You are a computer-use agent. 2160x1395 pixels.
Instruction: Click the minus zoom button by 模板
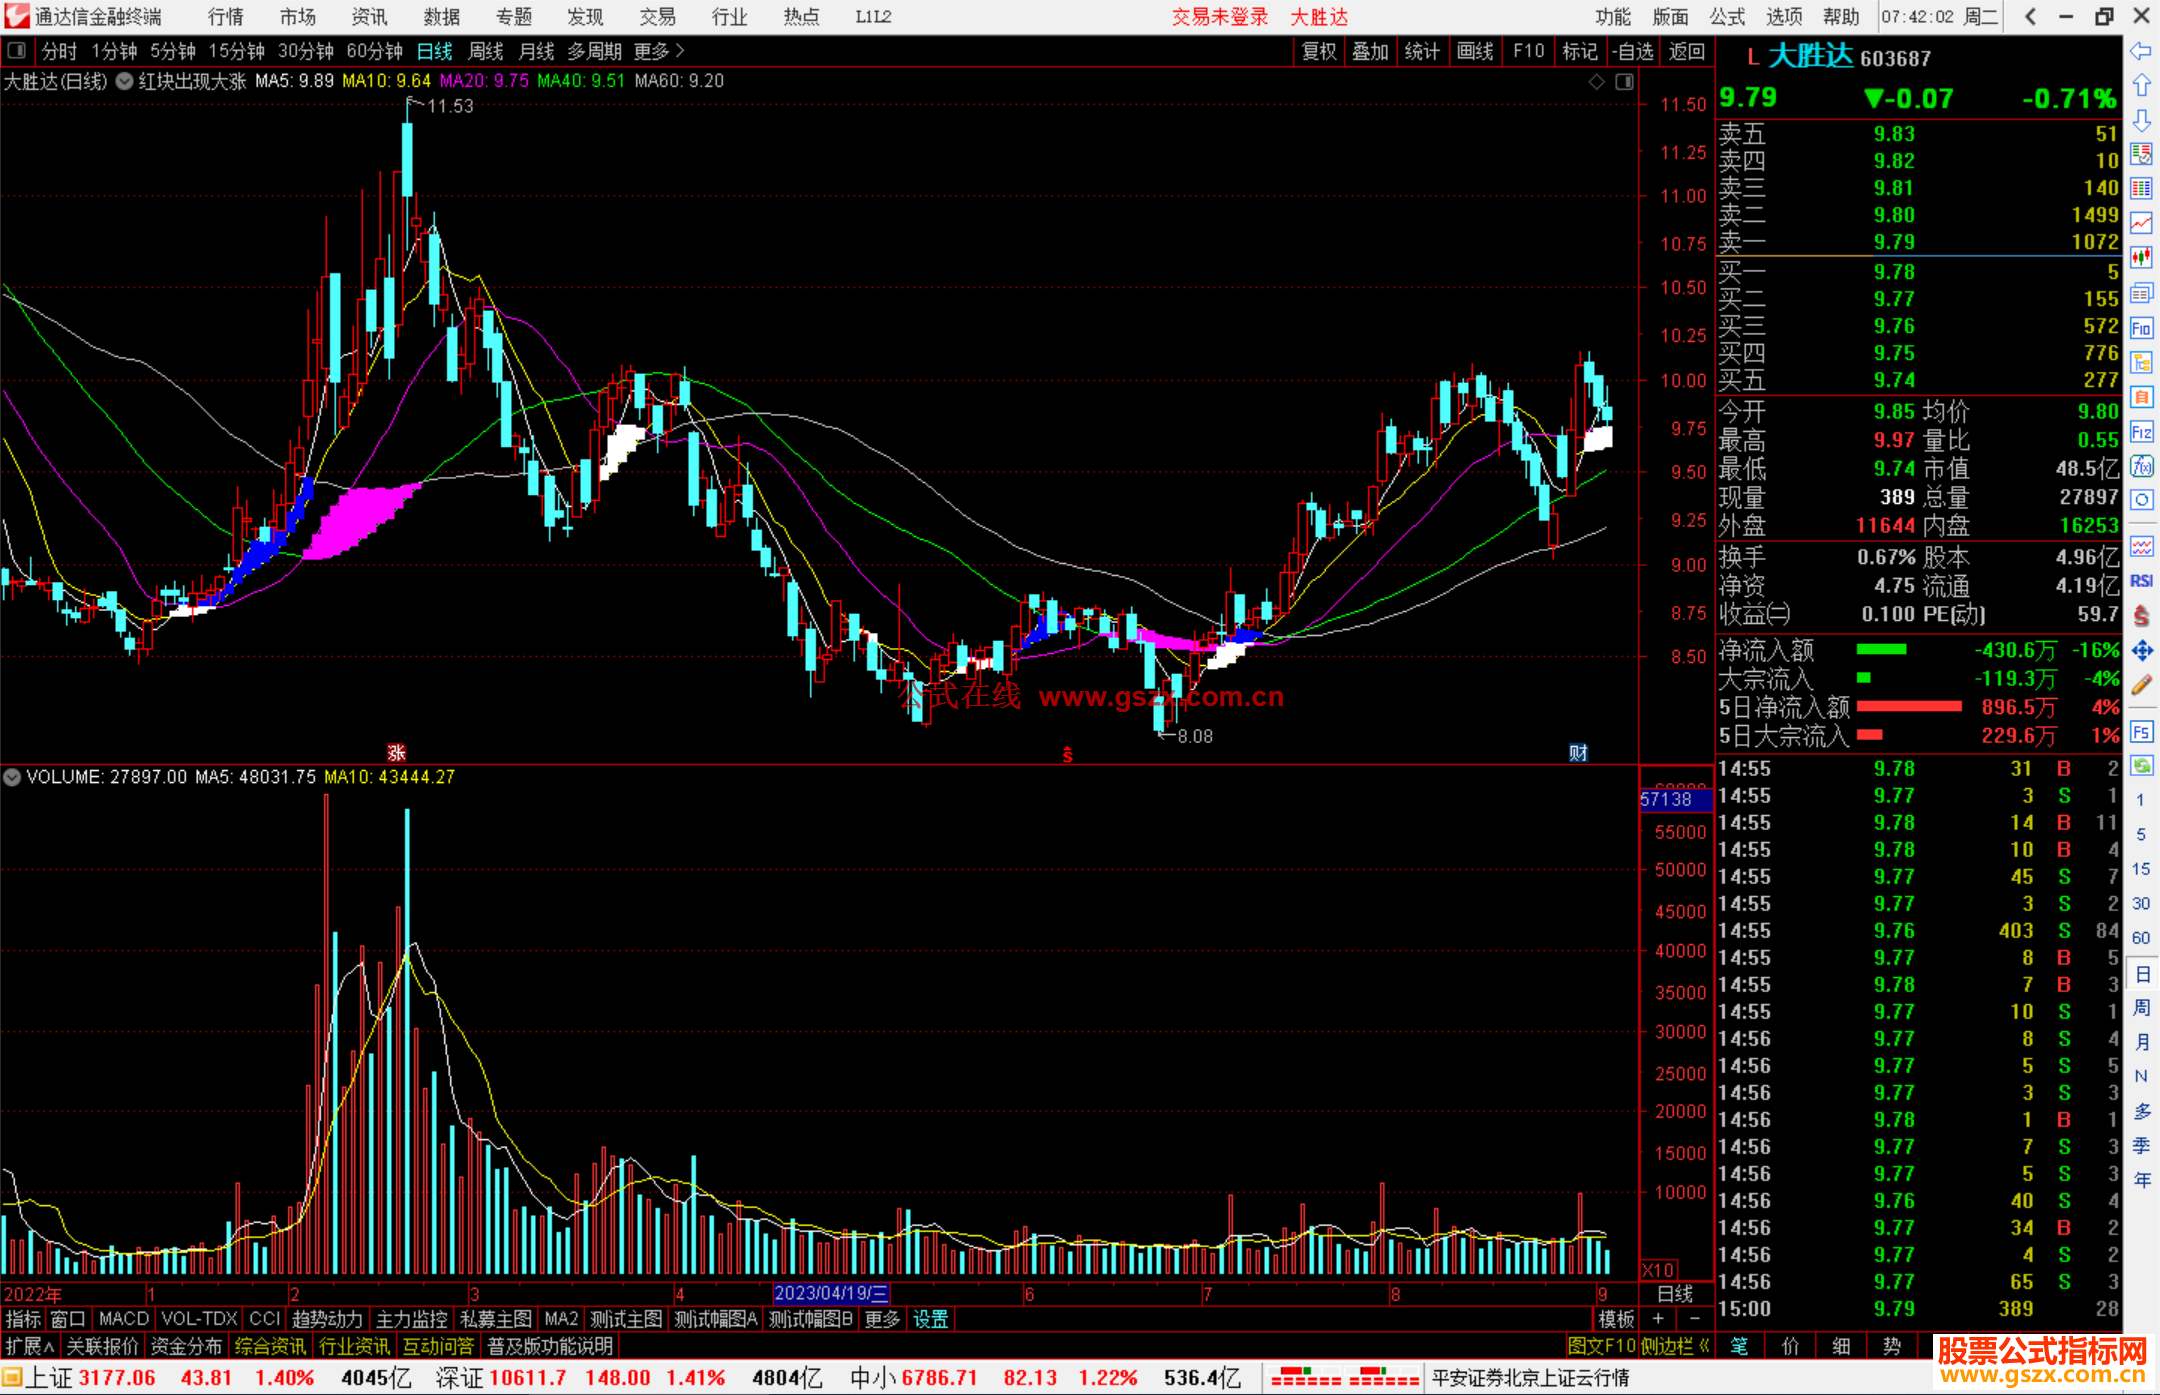1694,1319
